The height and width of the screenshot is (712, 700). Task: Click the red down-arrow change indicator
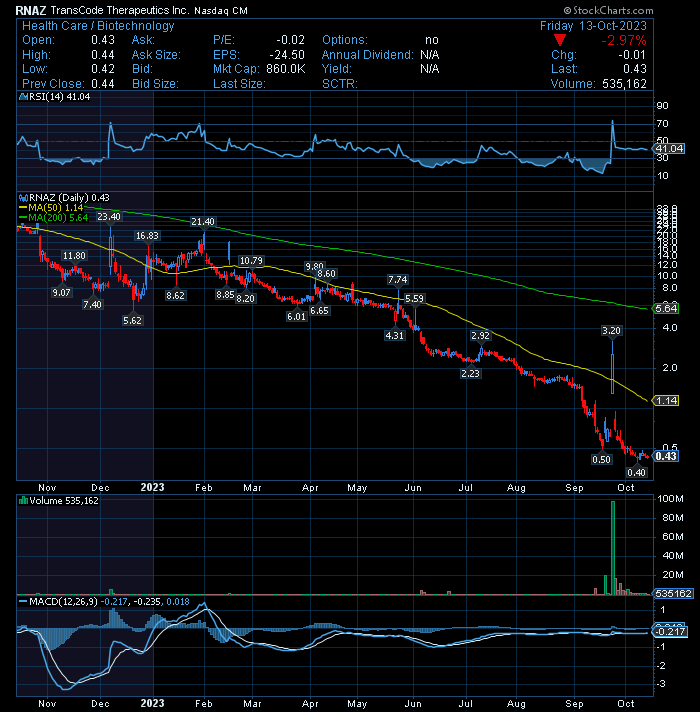click(560, 40)
